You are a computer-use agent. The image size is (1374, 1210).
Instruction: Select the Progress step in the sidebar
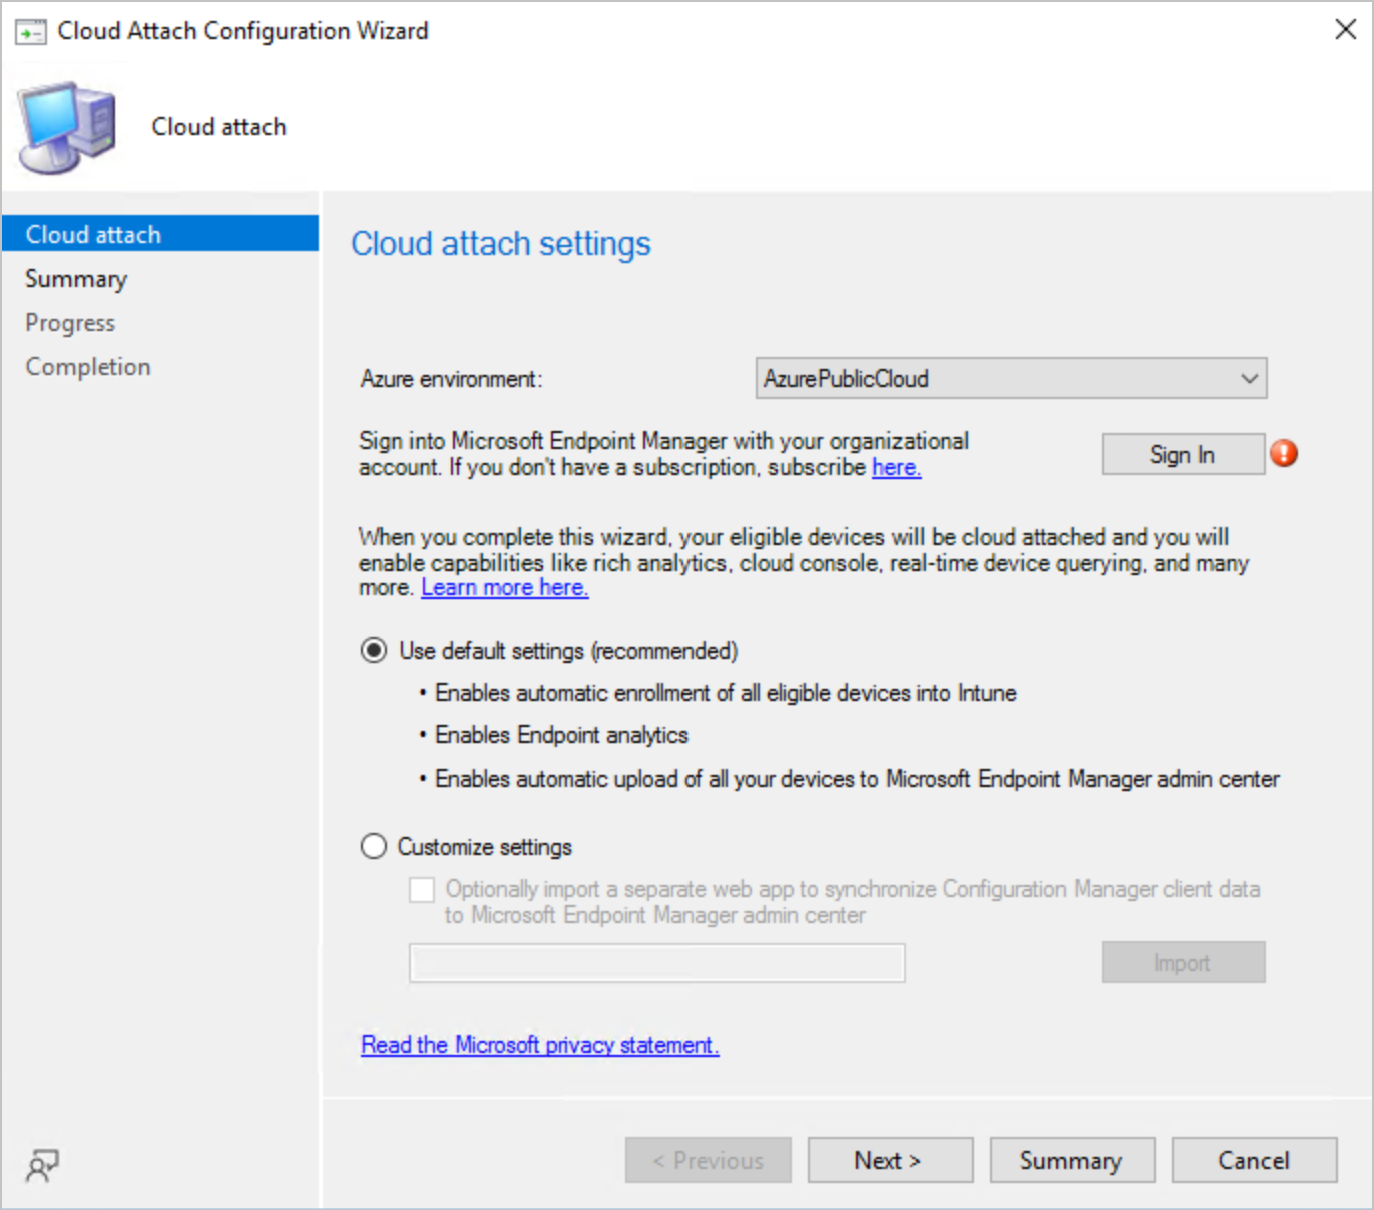69,322
